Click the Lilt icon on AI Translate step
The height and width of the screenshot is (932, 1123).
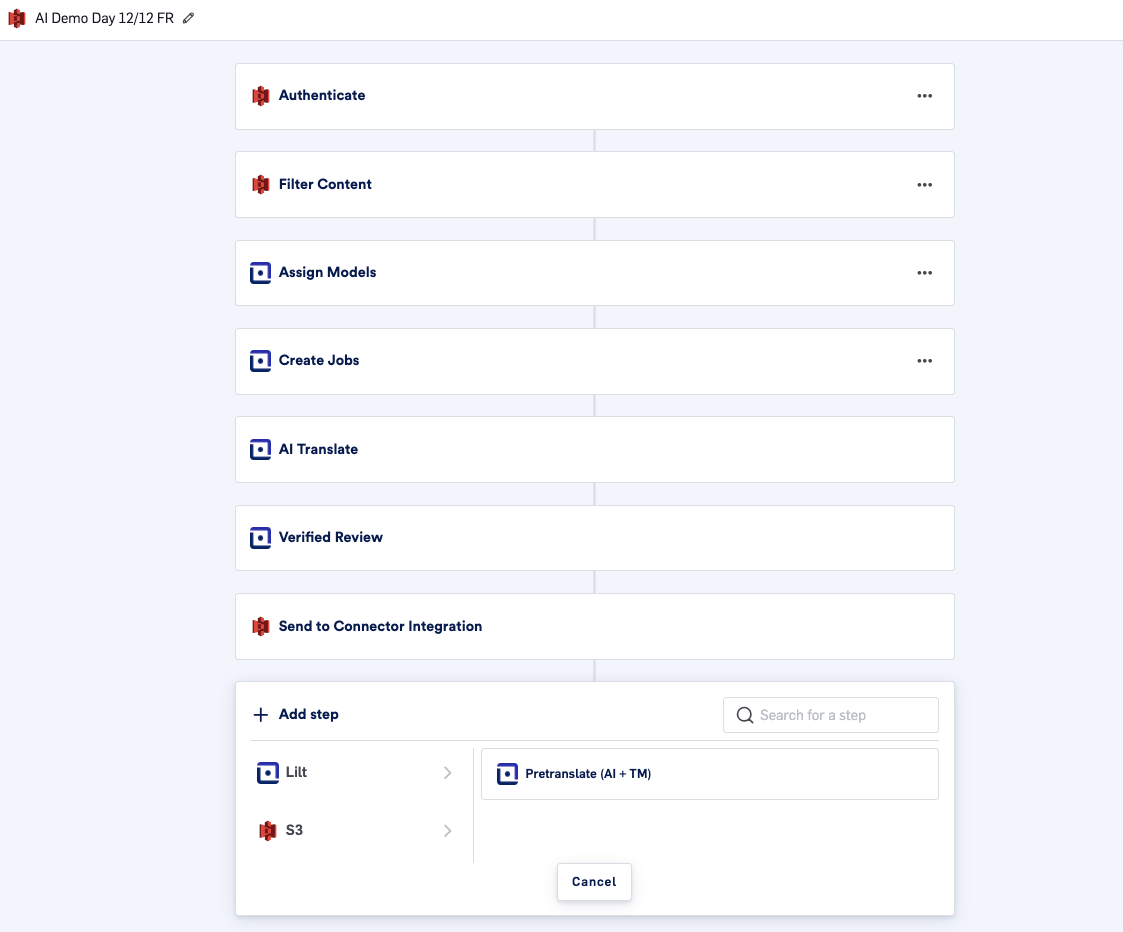click(261, 449)
